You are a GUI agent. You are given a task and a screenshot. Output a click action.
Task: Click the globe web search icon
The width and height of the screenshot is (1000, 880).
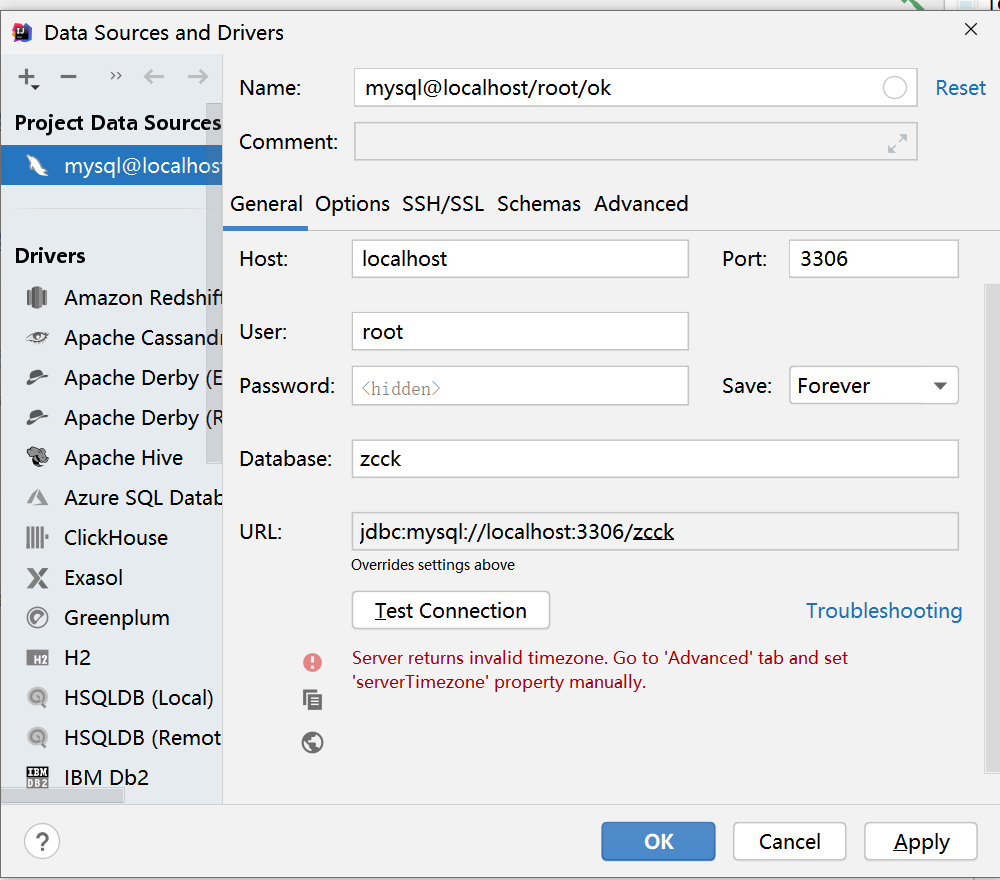[x=313, y=742]
